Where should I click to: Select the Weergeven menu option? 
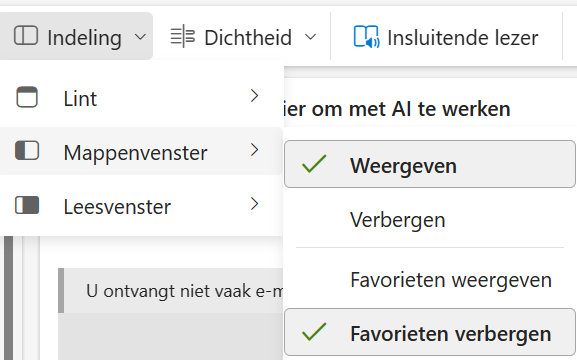(429, 164)
